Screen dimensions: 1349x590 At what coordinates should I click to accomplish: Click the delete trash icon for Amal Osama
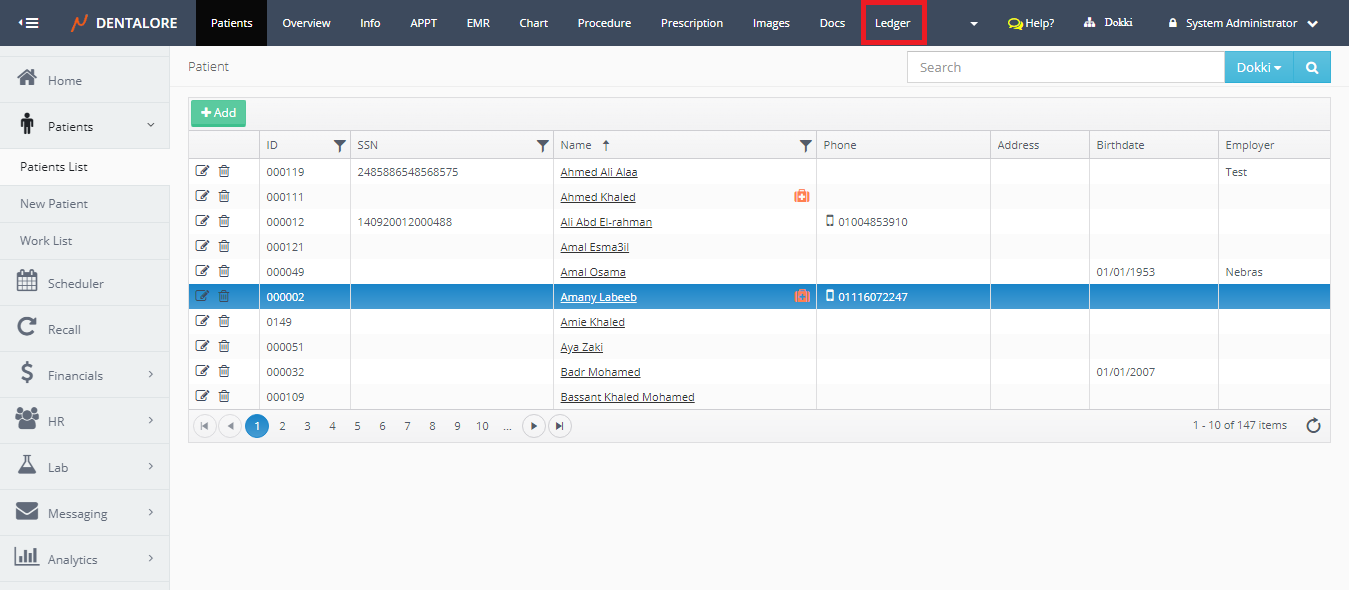[224, 271]
